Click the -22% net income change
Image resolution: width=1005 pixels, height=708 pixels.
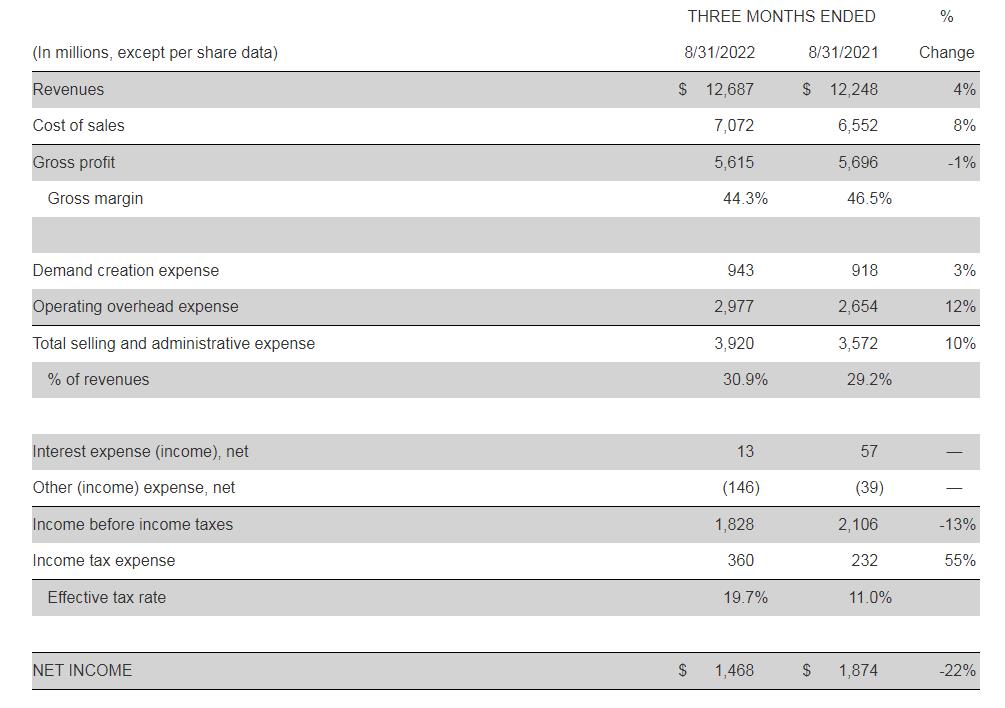coord(957,670)
